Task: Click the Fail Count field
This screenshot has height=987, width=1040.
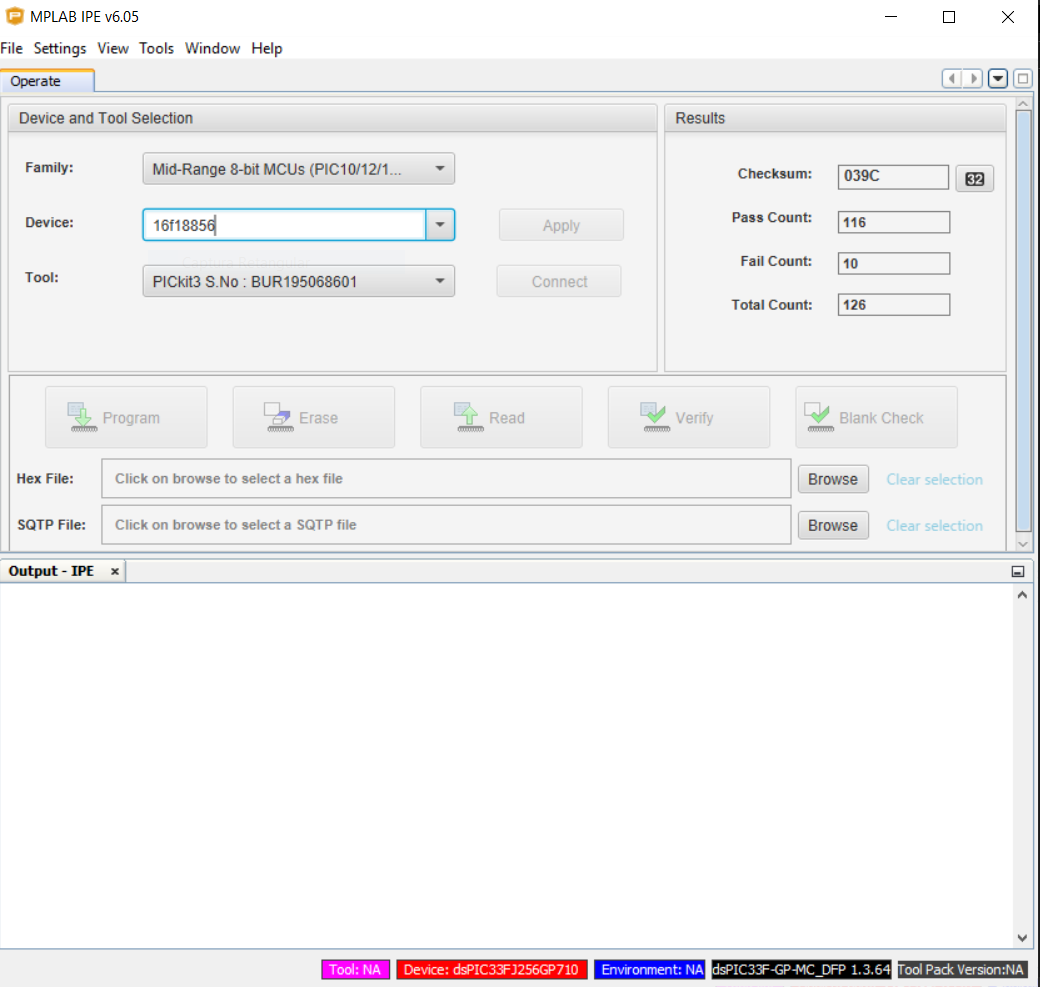Action: 893,263
